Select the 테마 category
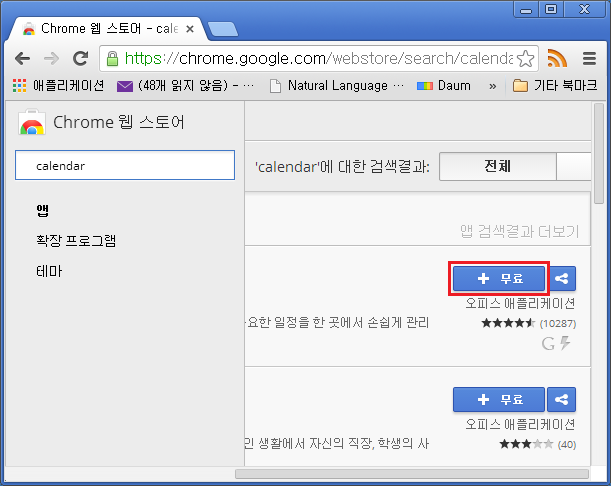611x486 pixels. coord(49,271)
